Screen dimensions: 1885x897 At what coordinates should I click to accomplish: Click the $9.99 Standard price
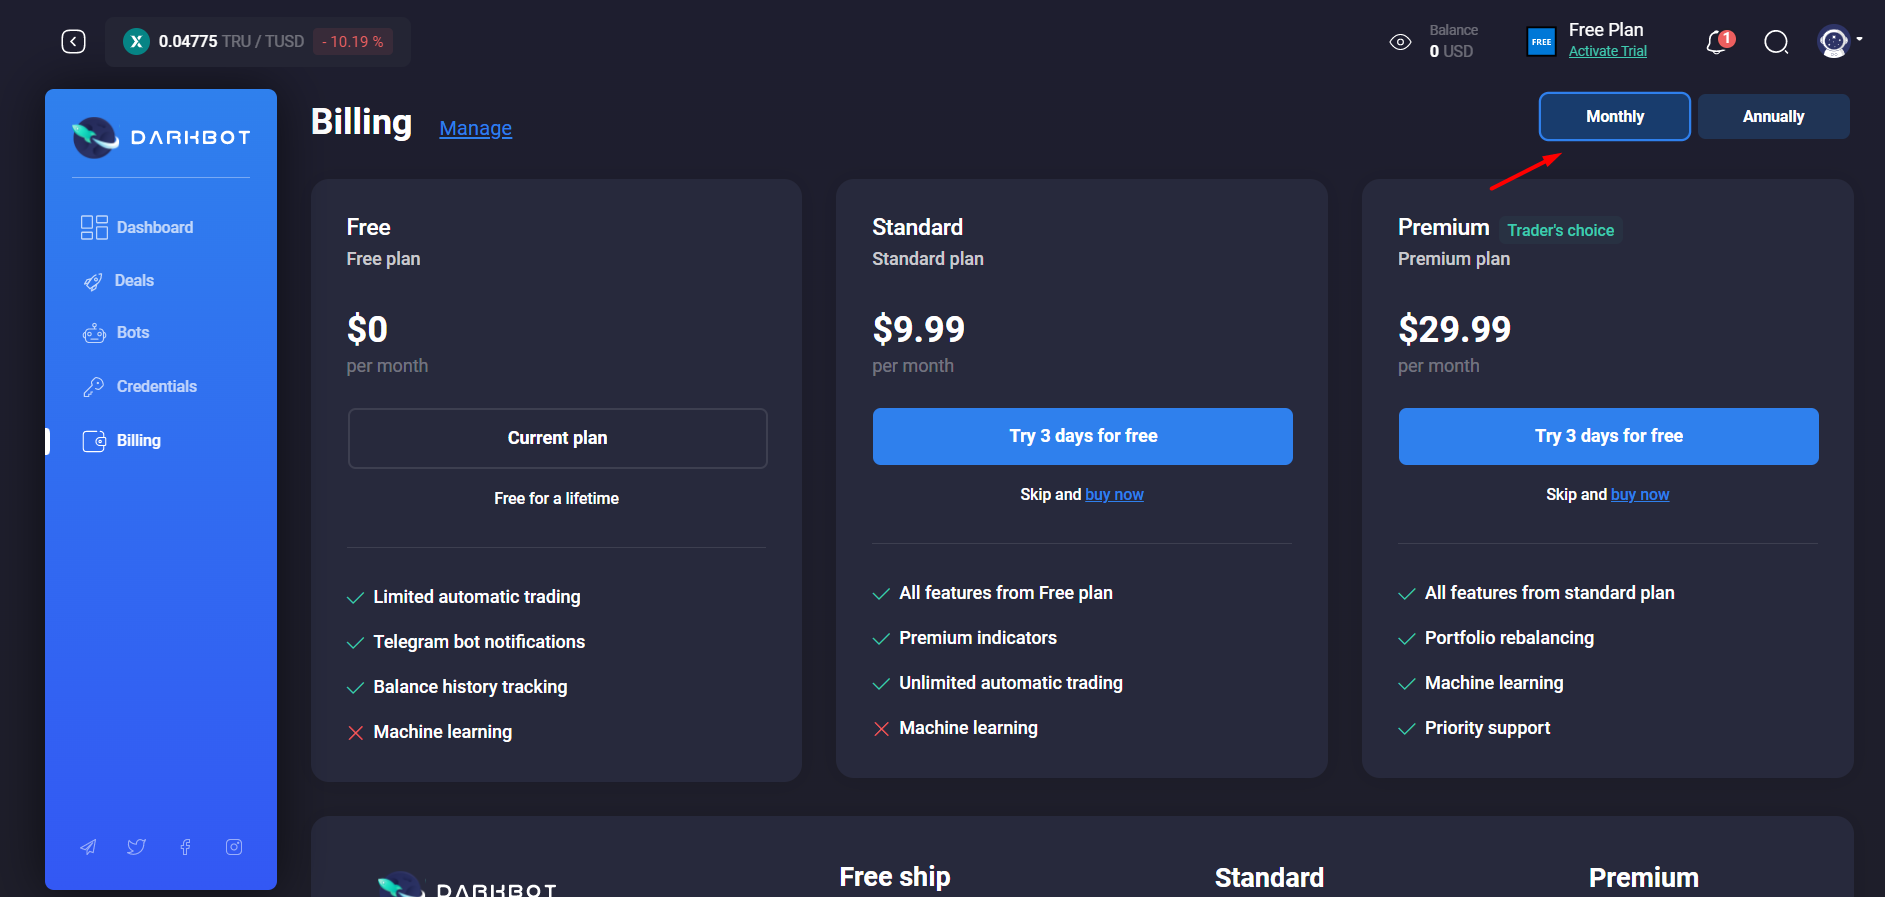(919, 329)
